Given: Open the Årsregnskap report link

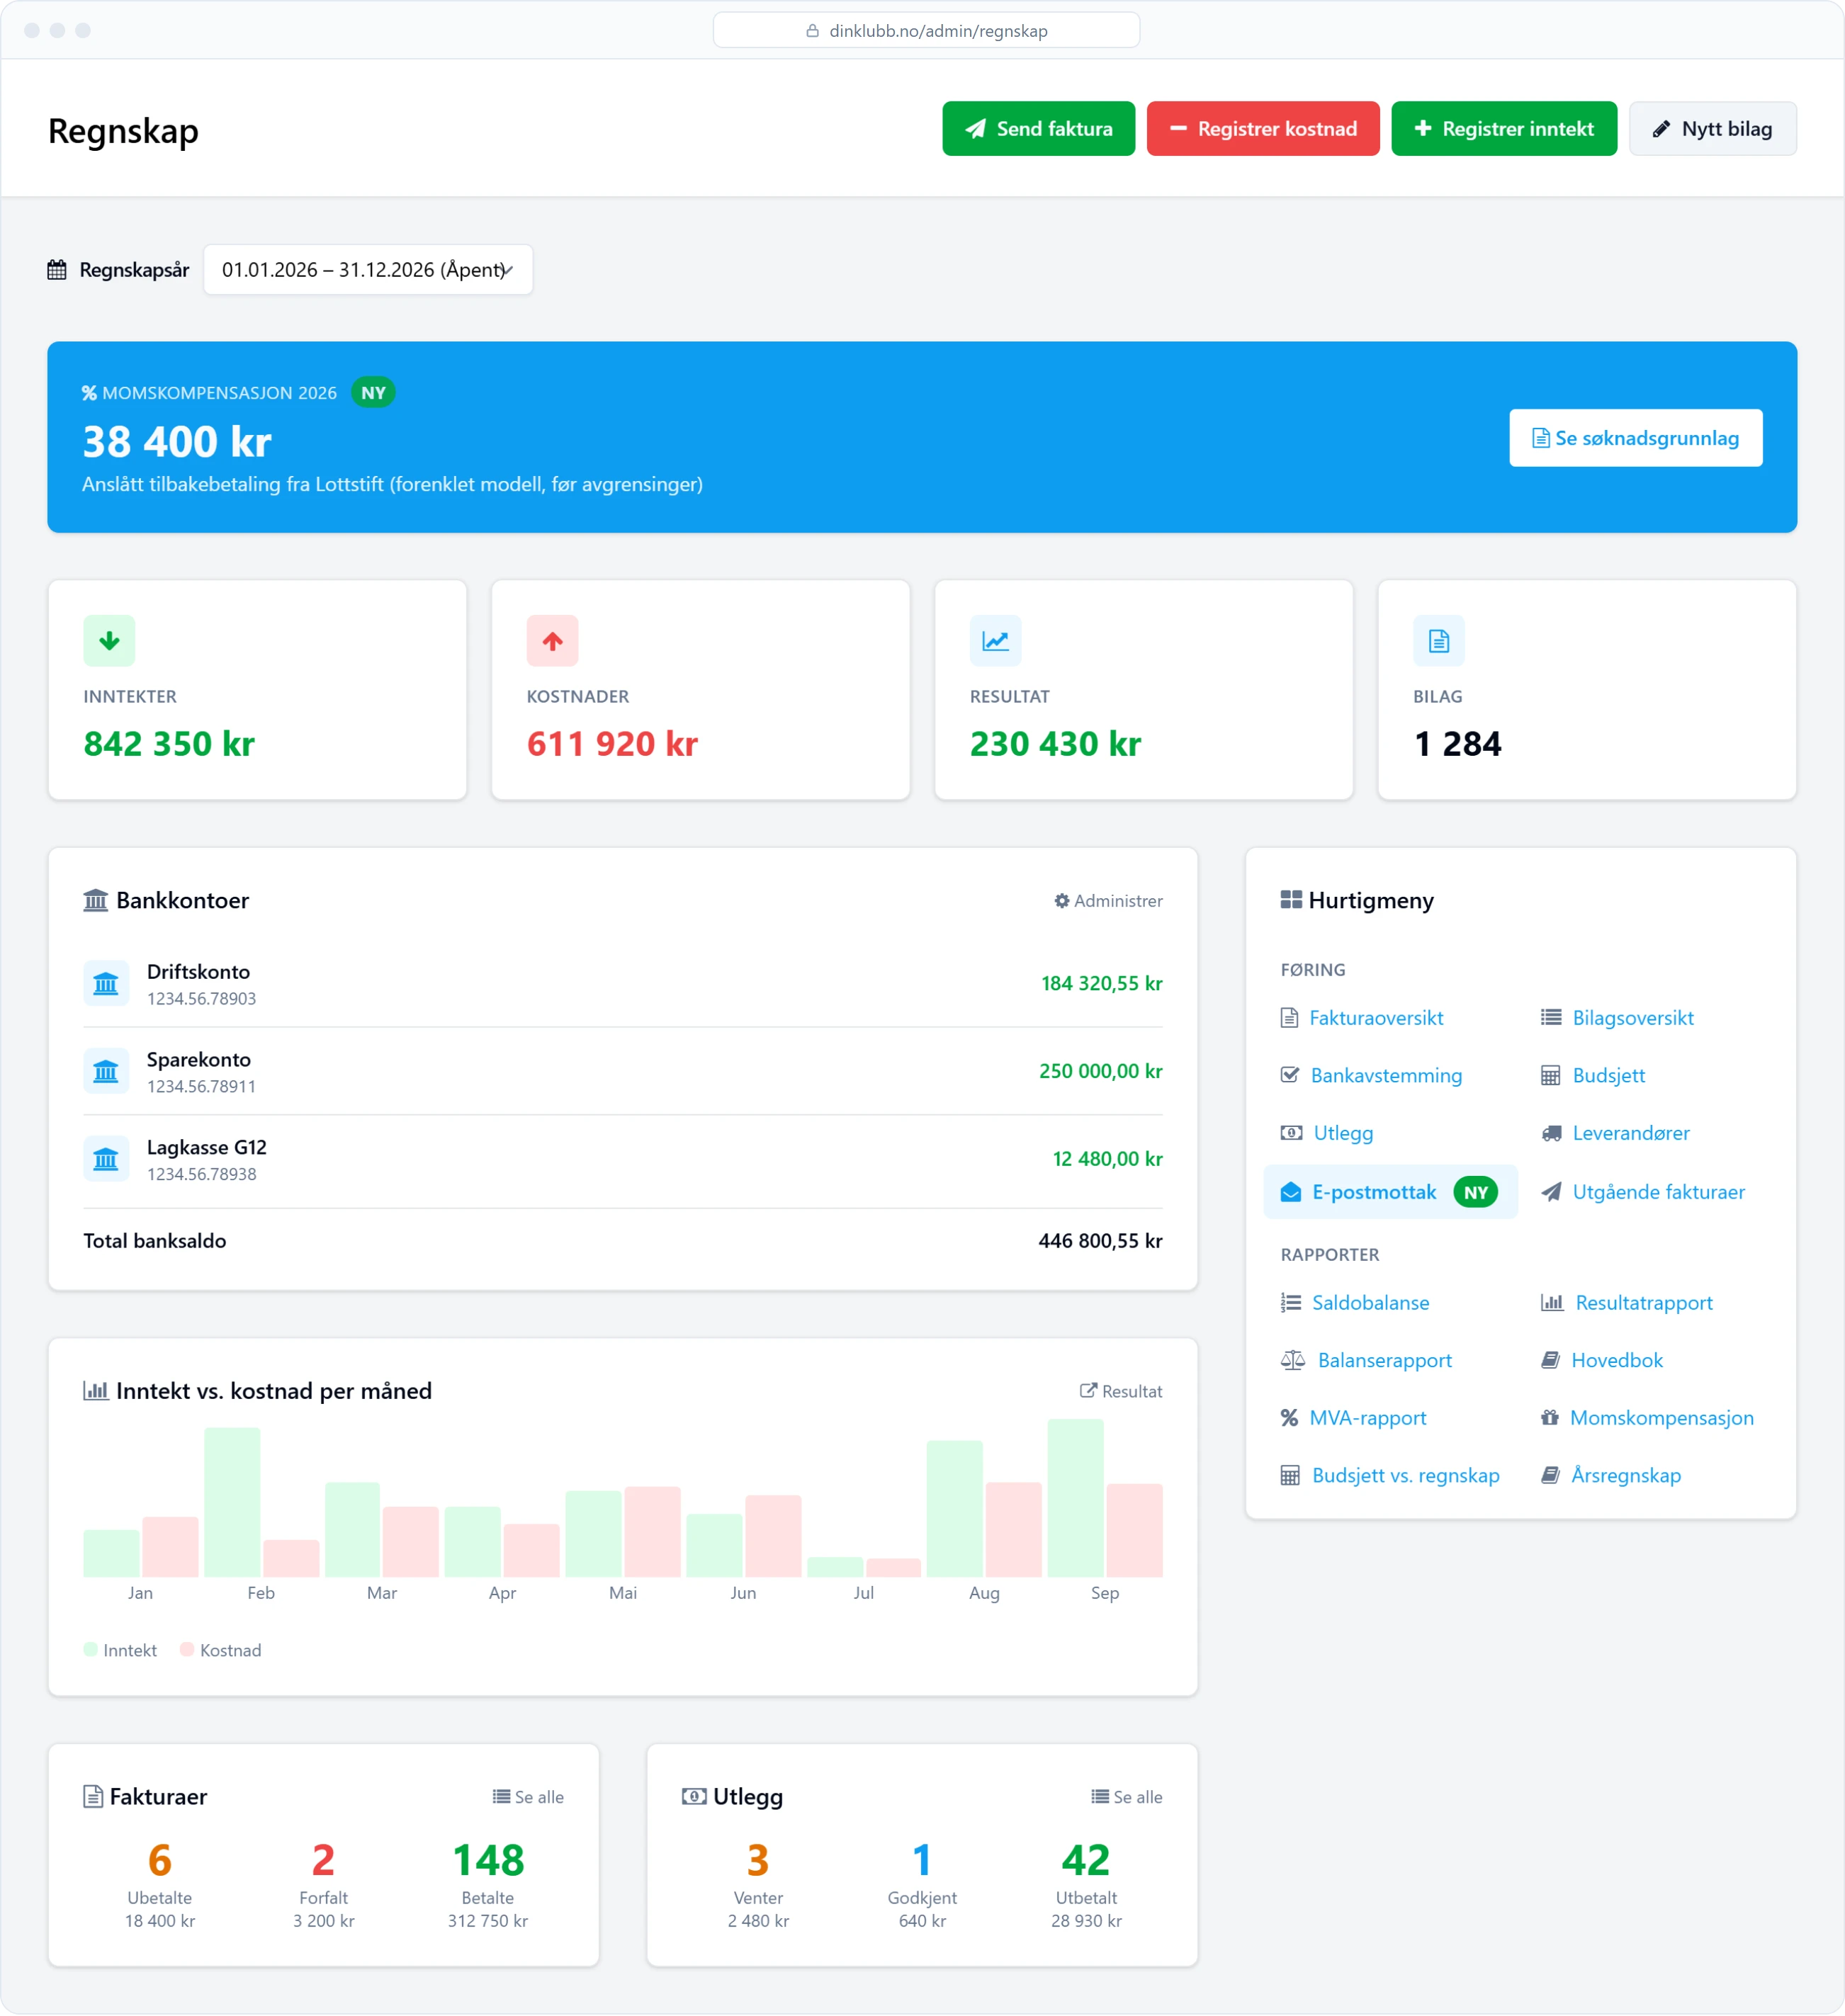Looking at the screenshot, I should [x=1611, y=1476].
